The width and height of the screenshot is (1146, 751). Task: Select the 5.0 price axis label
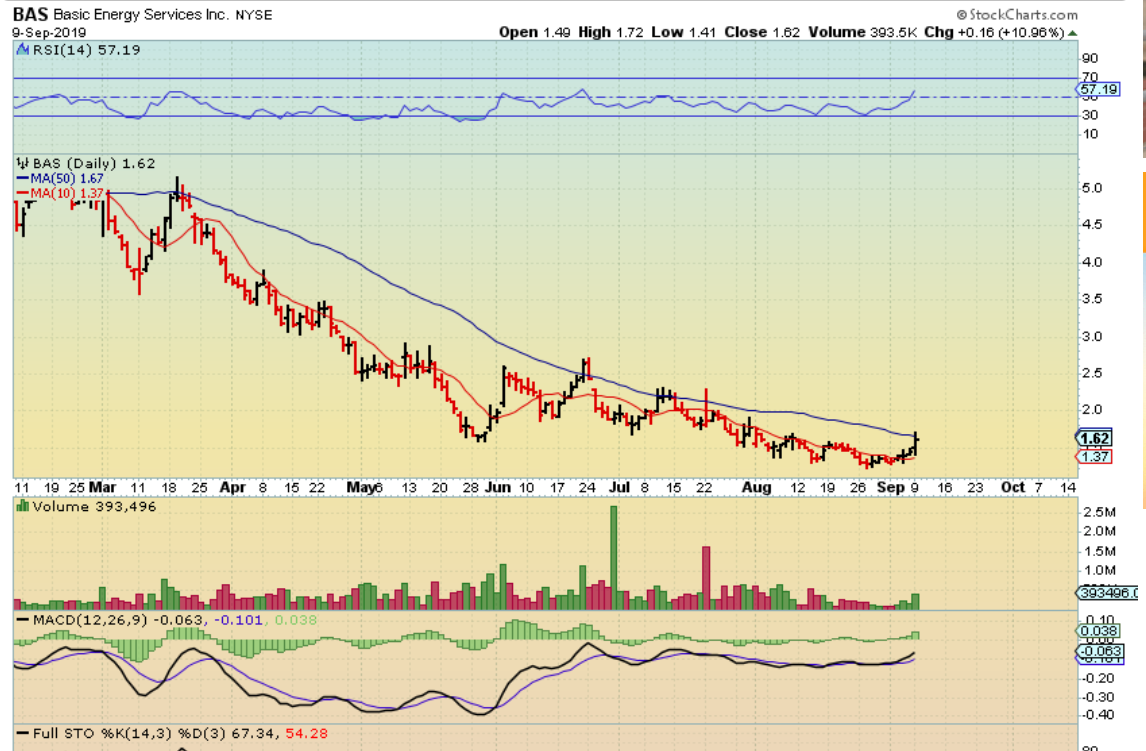coord(1091,188)
